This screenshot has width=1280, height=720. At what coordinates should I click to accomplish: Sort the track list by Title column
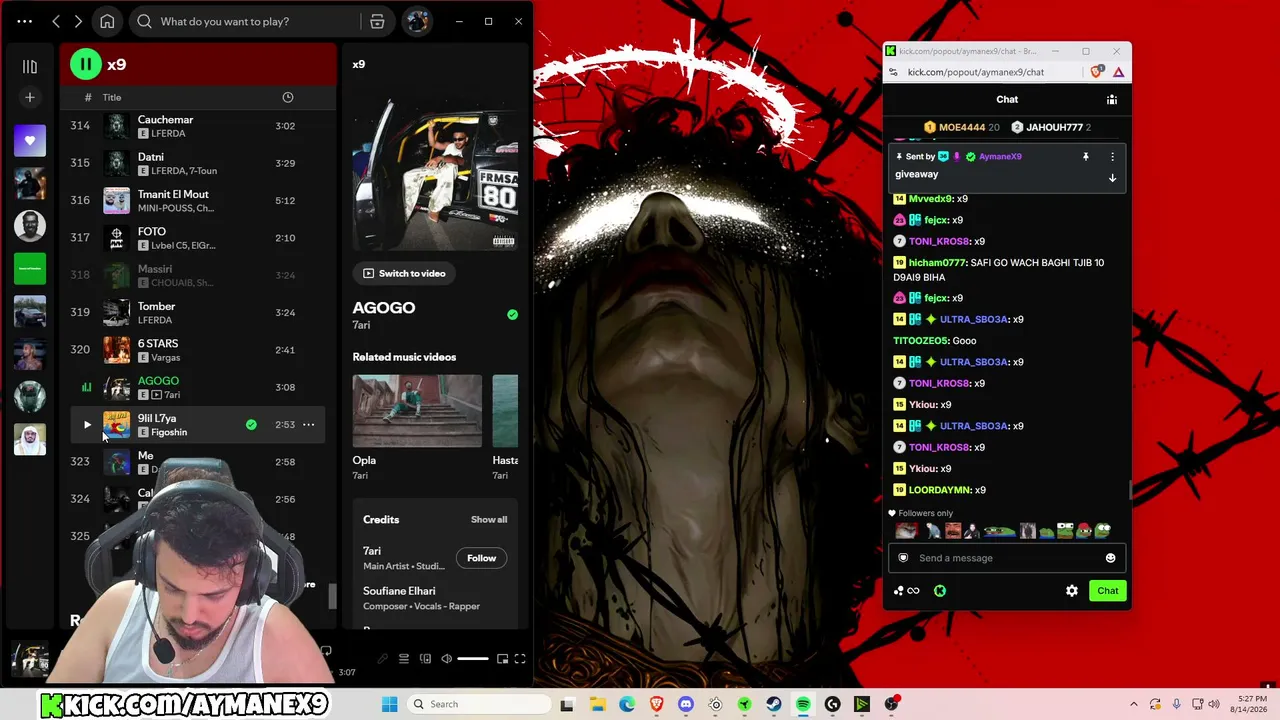pyautogui.click(x=112, y=97)
